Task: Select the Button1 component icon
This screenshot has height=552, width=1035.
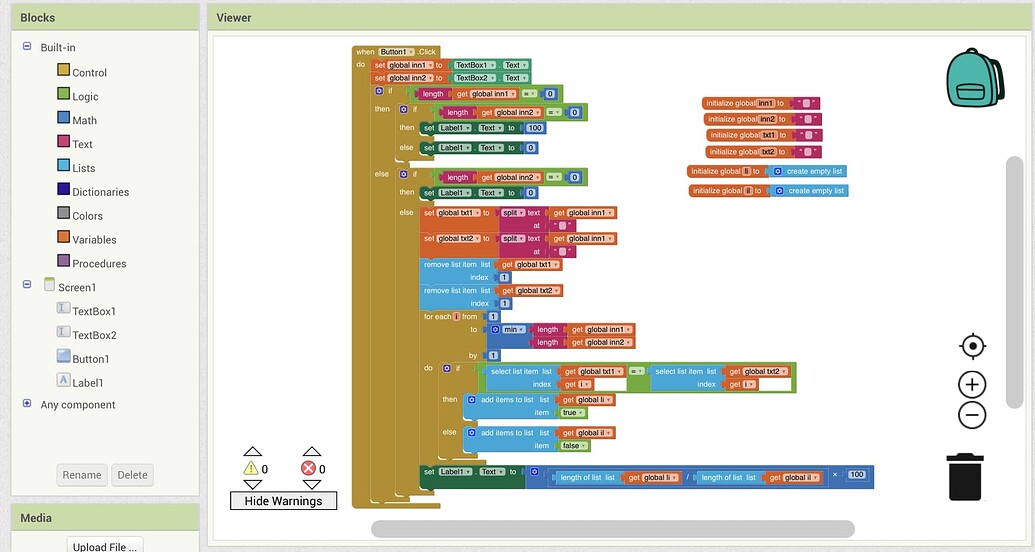Action: tap(64, 358)
